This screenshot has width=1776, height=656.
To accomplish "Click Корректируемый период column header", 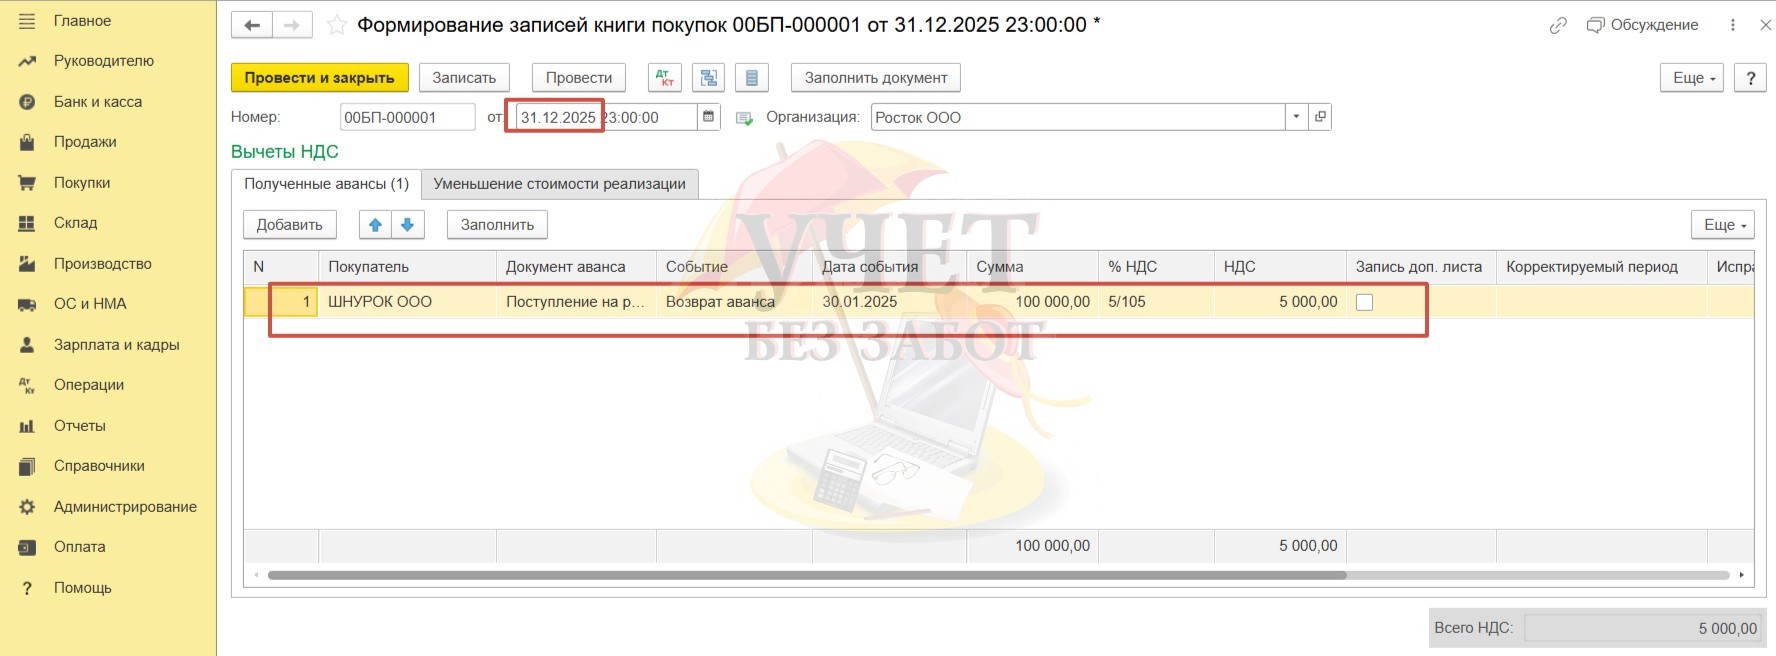I will tap(1601, 267).
